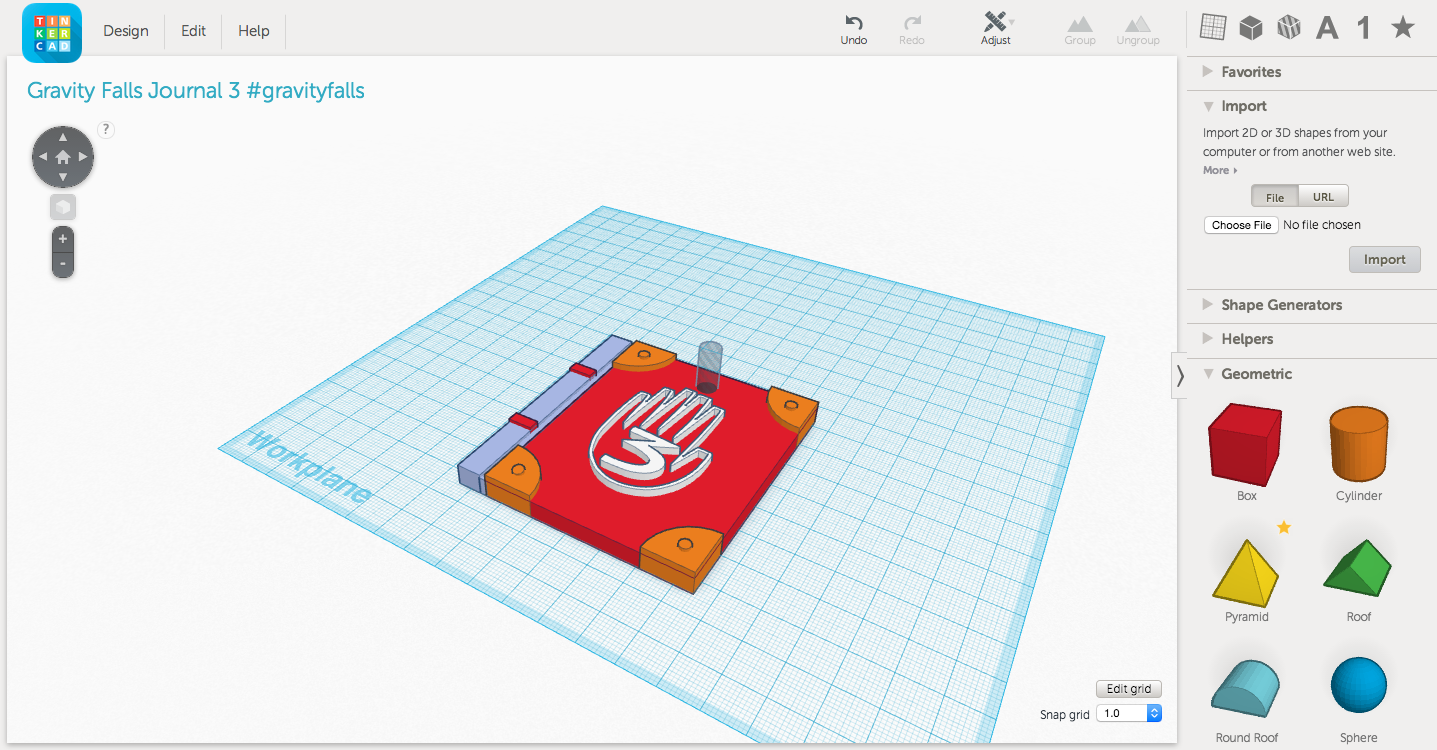Rotate view up with top arrow

point(63,136)
